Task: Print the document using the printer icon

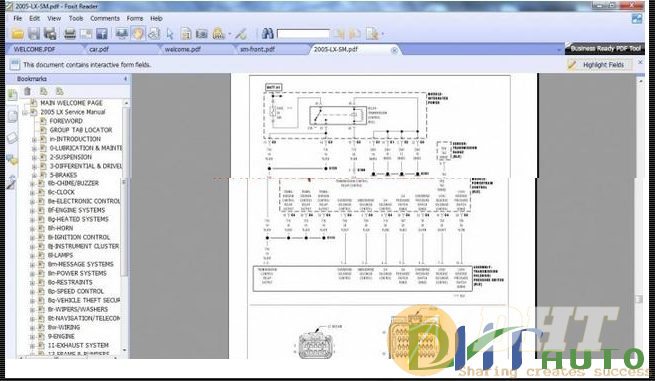Action: point(70,34)
